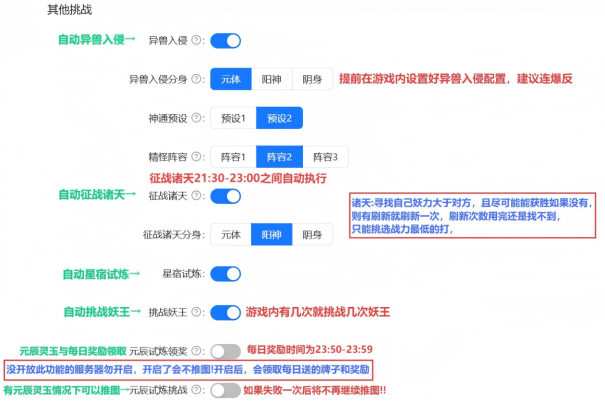Viewport: 605px width, 402px height.
Task: Pick 元体 for 征战诸天分身
Action: point(231,234)
